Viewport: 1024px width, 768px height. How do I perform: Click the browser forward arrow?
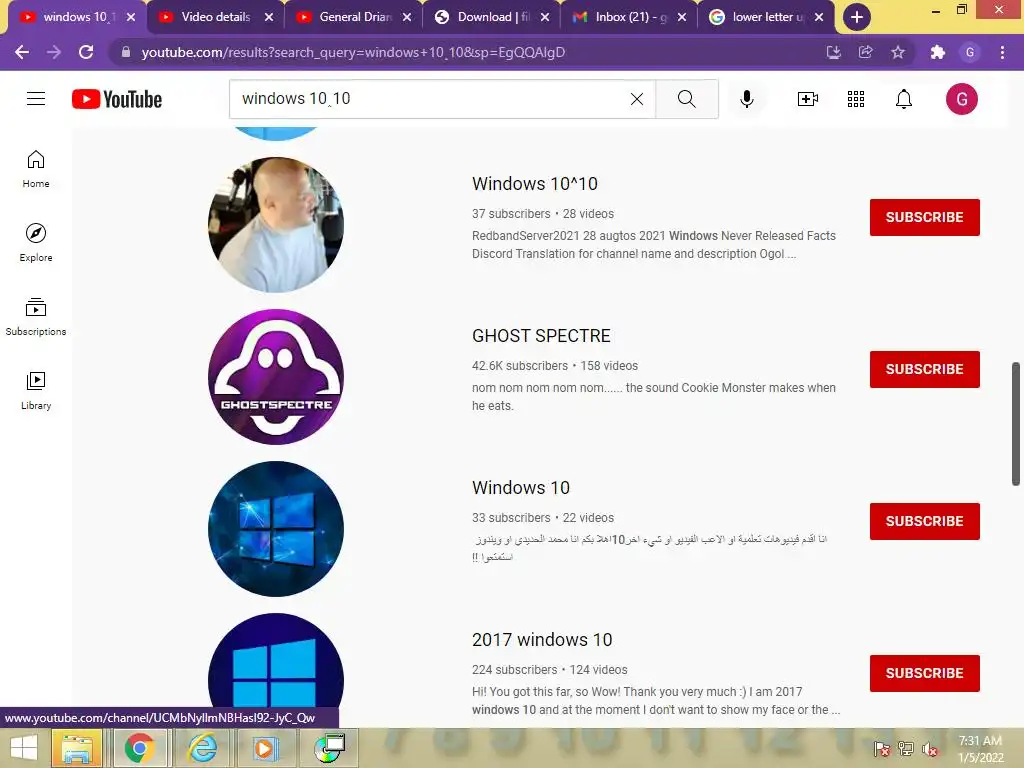[x=54, y=52]
